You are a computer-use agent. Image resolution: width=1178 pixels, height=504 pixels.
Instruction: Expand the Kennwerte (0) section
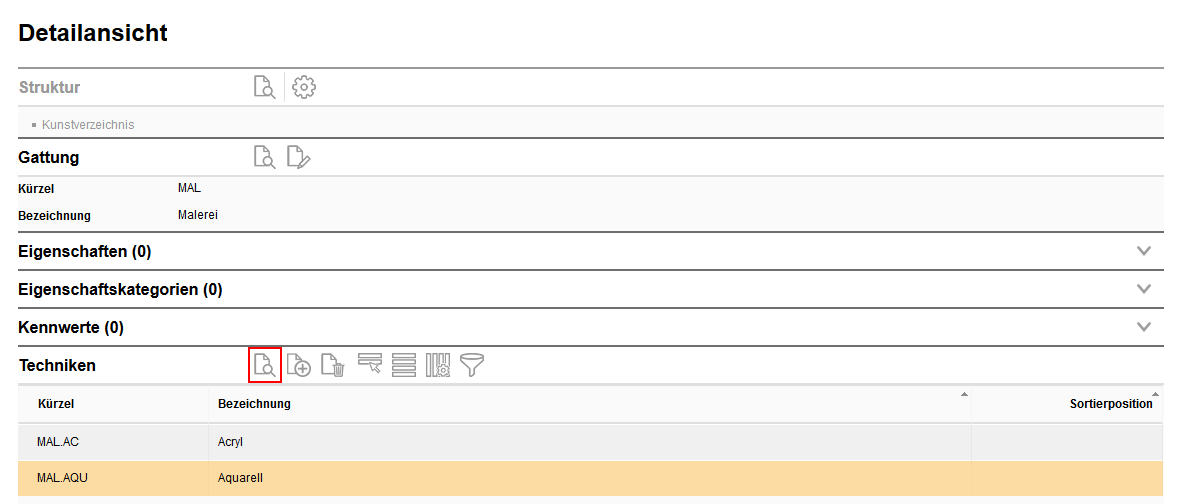(1144, 327)
